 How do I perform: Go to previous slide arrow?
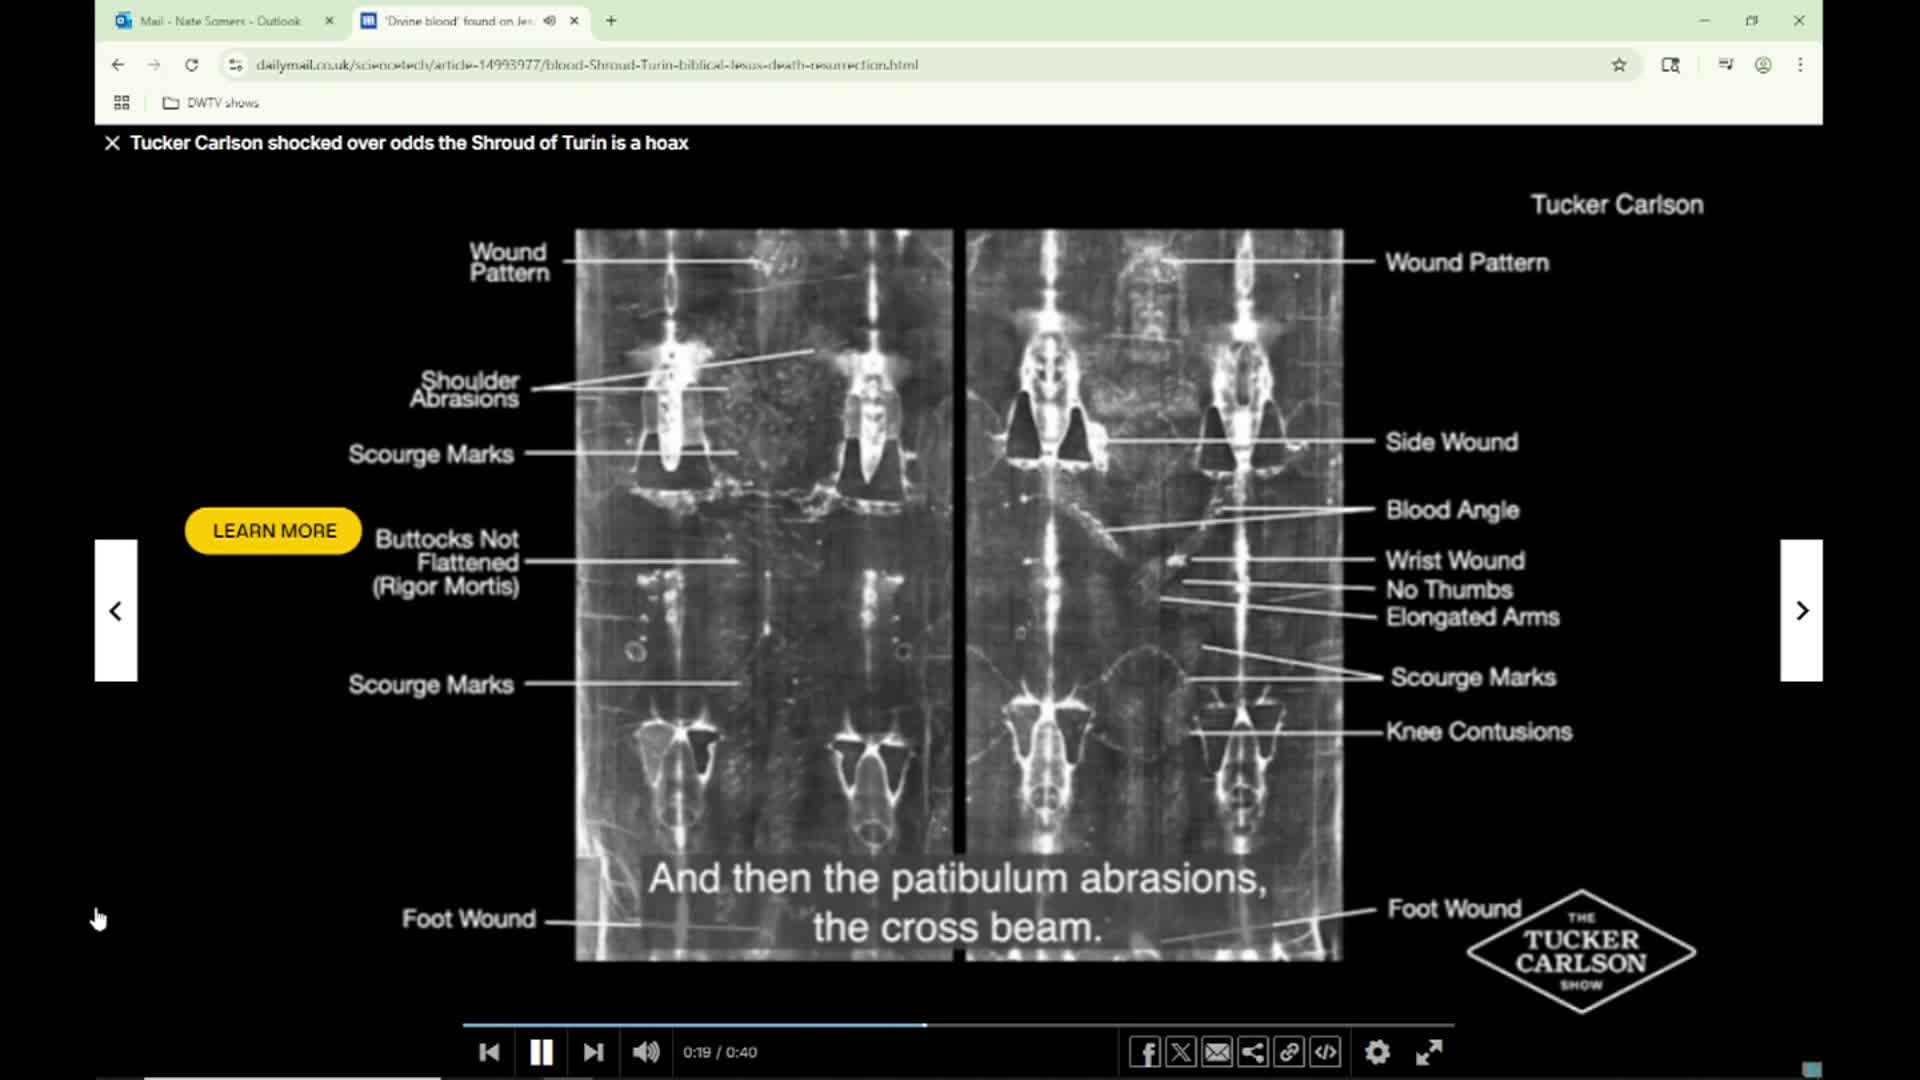116,611
